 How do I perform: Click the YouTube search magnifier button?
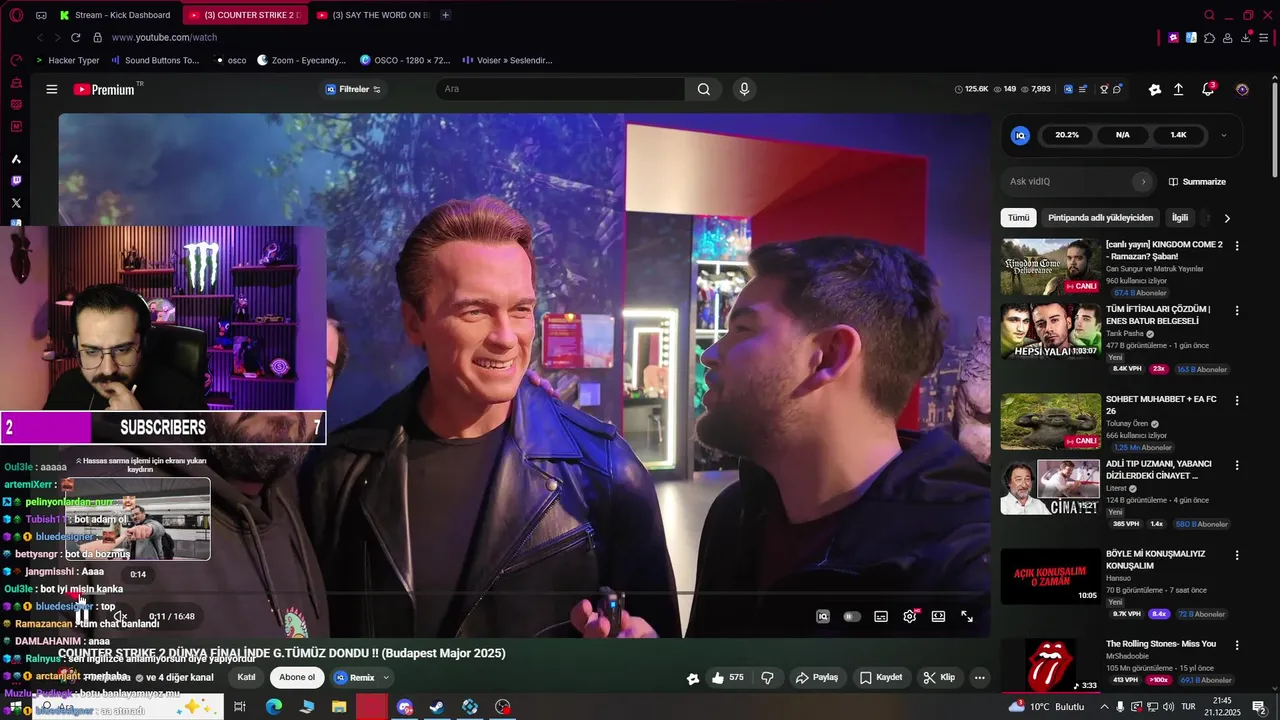pos(704,89)
